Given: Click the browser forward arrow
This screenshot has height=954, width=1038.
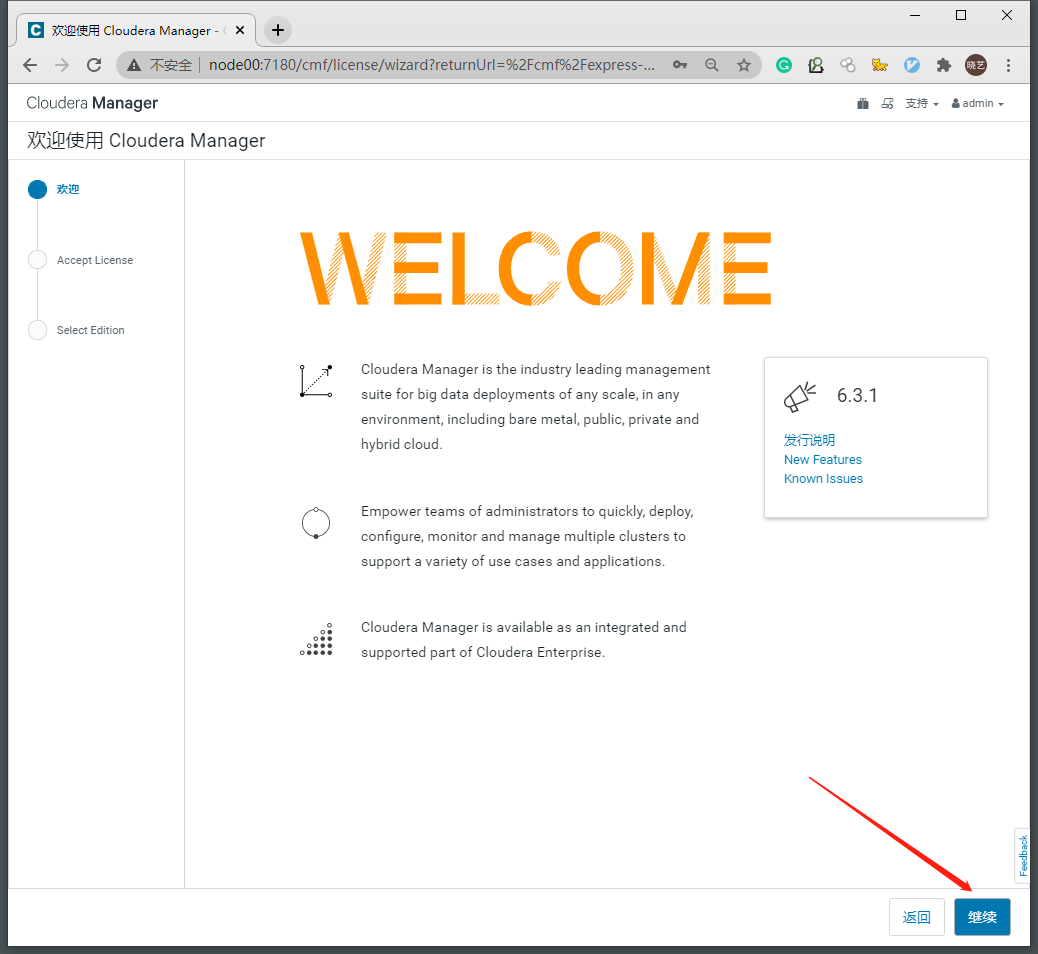Looking at the screenshot, I should tap(62, 65).
